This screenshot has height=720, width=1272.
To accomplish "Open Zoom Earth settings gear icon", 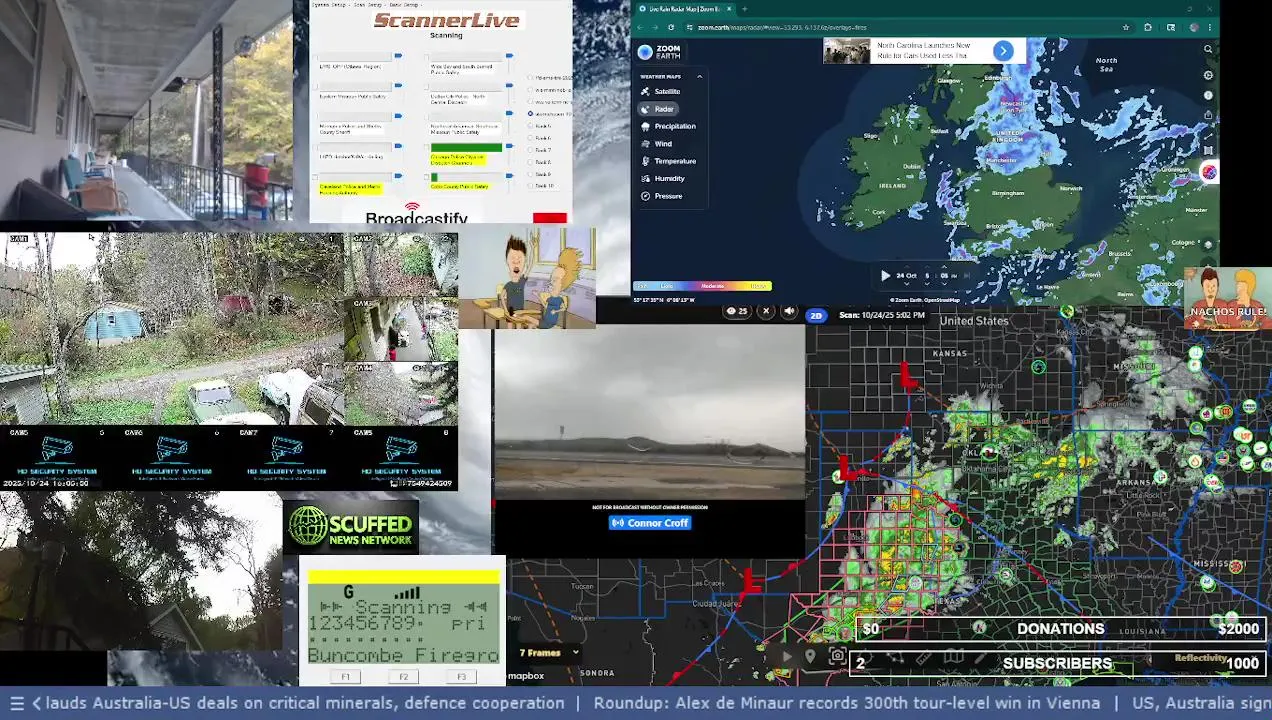I will click(x=1208, y=75).
